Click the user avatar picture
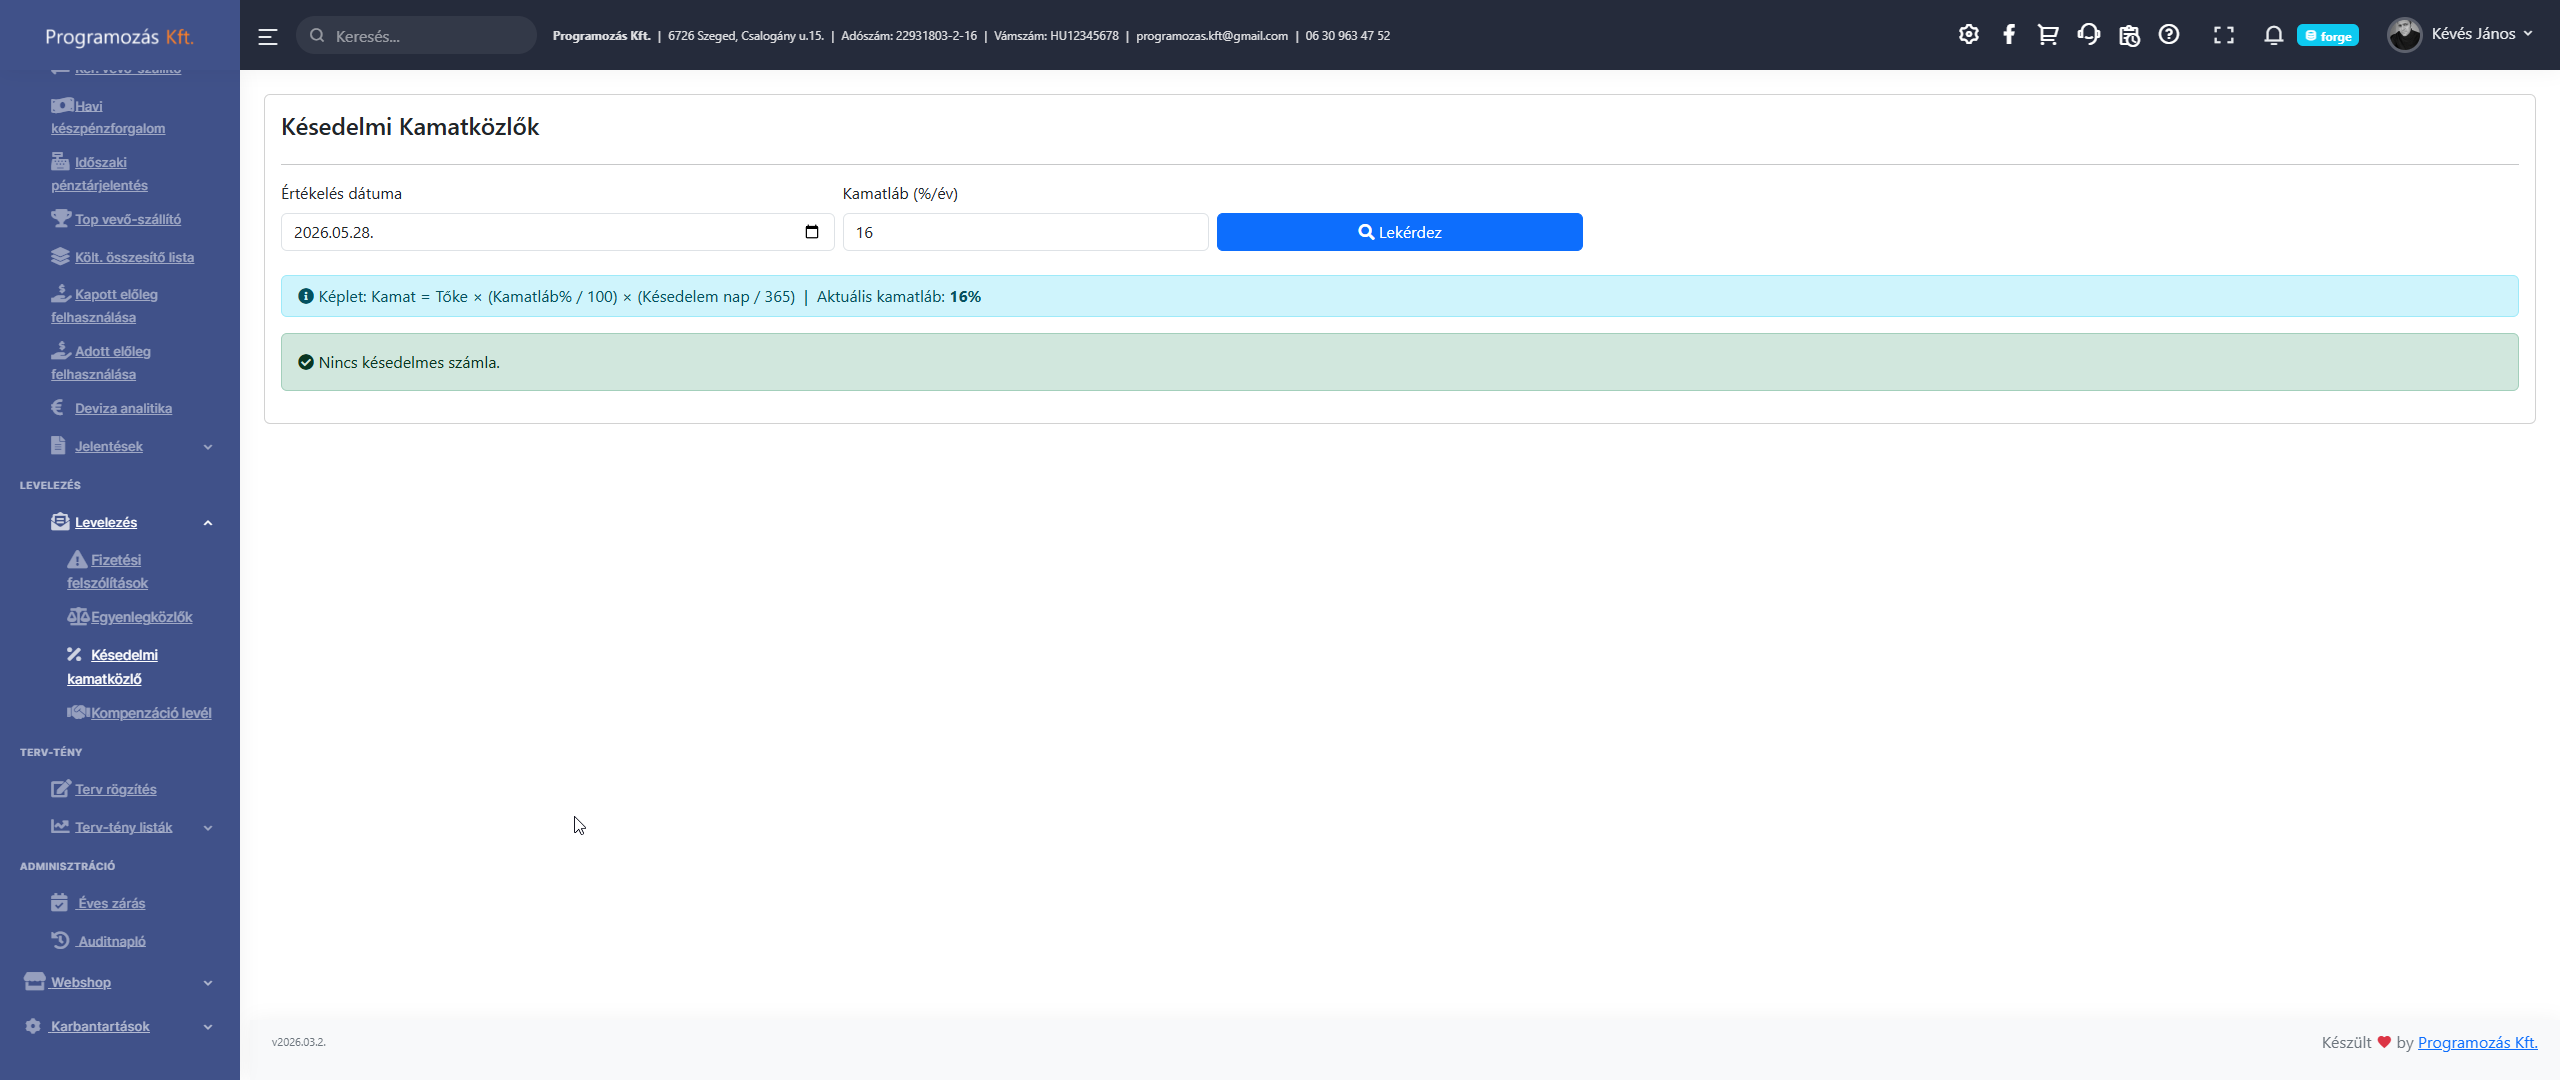This screenshot has height=1080, width=2560. click(2404, 35)
